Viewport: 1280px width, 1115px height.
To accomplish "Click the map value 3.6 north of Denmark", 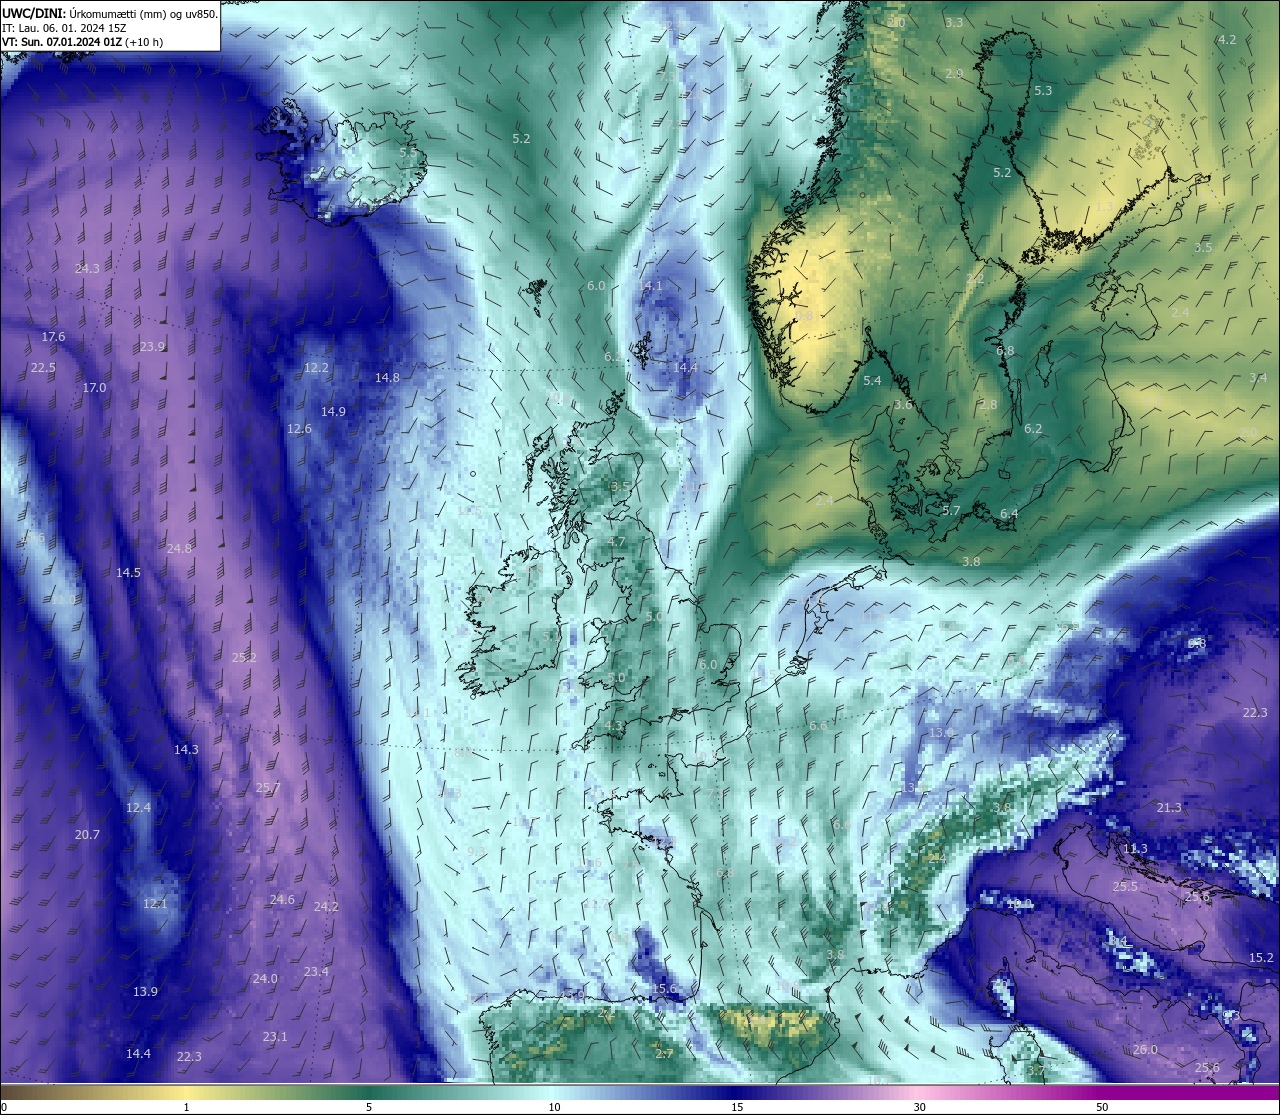I will point(903,404).
